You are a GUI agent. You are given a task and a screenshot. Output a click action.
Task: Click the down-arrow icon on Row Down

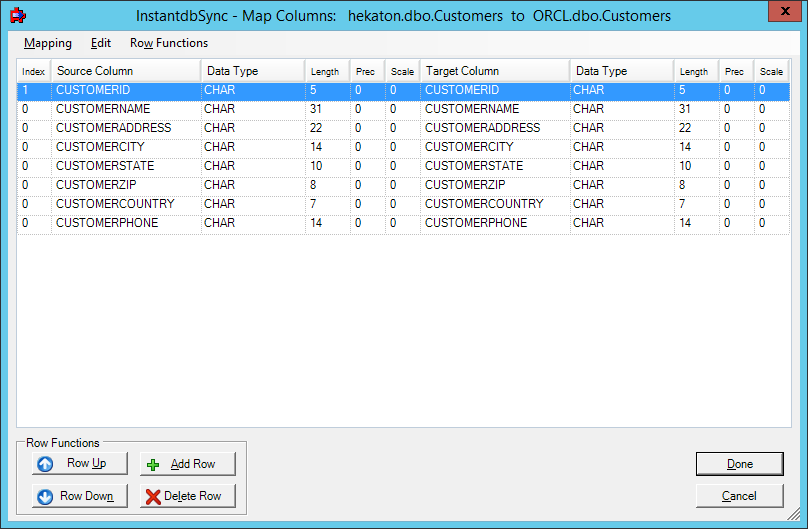(45, 496)
